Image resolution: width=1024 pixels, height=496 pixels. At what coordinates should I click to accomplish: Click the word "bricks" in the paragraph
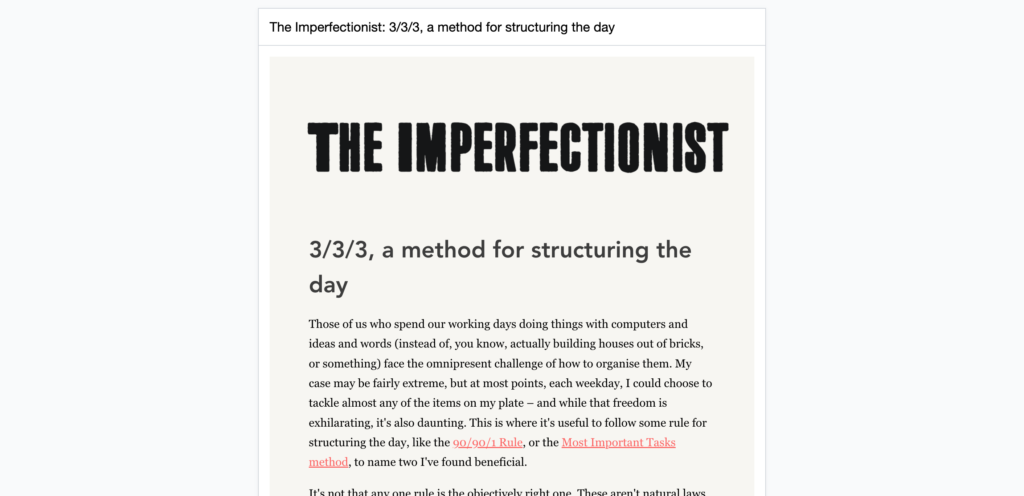pos(686,343)
